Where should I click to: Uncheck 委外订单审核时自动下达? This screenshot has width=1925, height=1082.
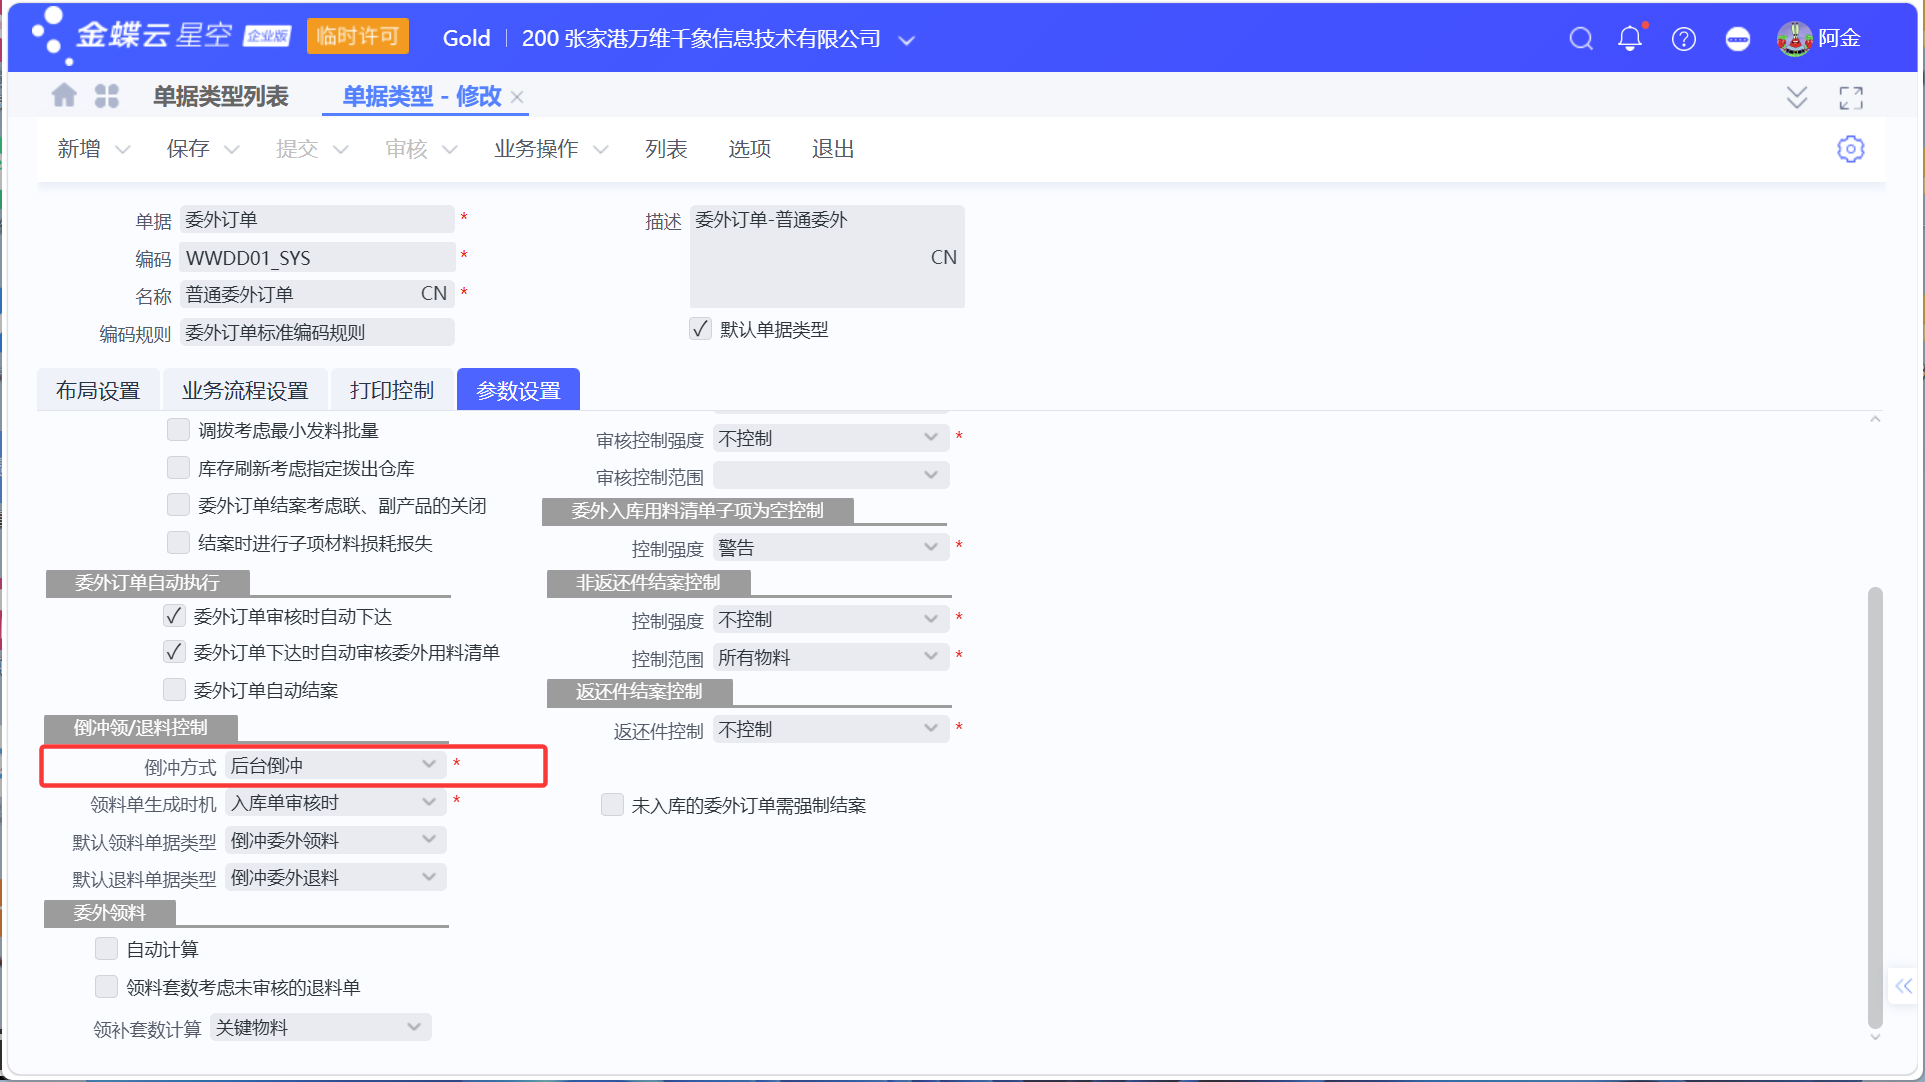[174, 616]
